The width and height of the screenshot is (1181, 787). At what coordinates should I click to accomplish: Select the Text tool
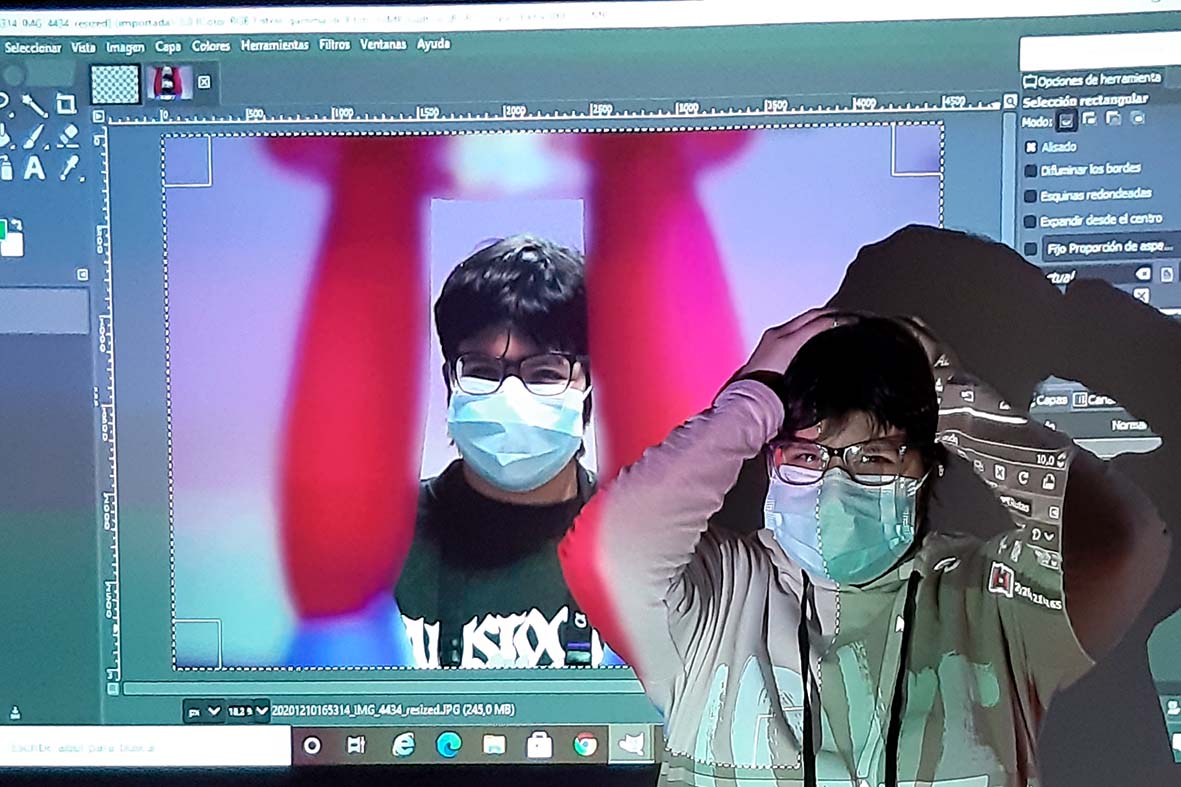tap(34, 169)
